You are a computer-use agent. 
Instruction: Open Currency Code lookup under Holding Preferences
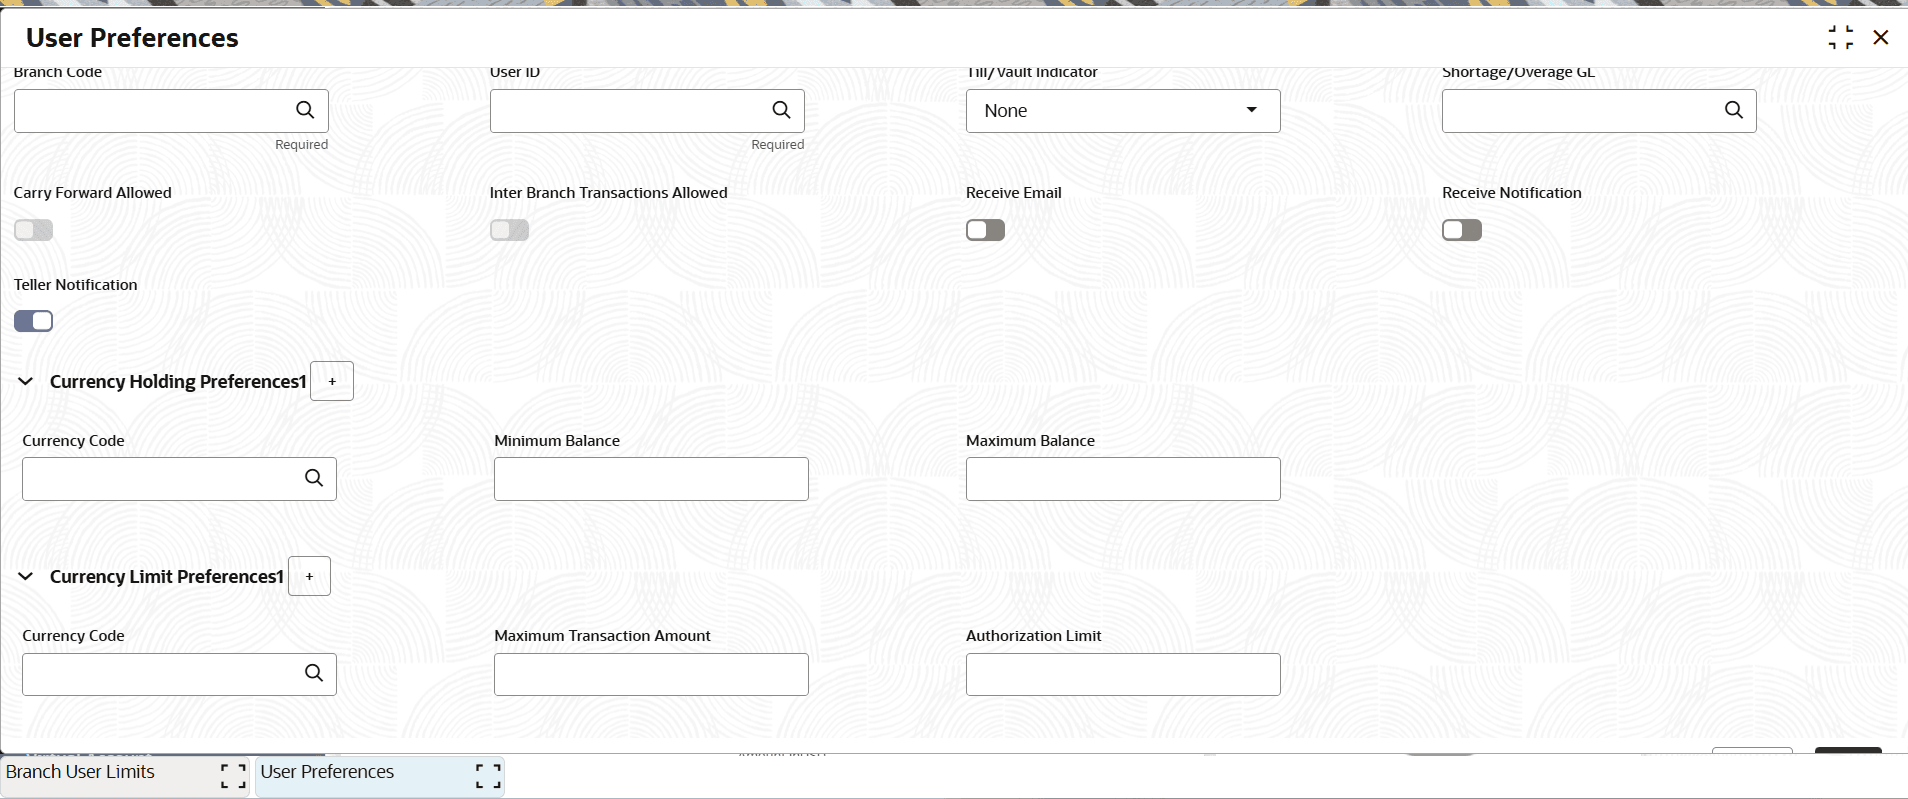tap(313, 478)
